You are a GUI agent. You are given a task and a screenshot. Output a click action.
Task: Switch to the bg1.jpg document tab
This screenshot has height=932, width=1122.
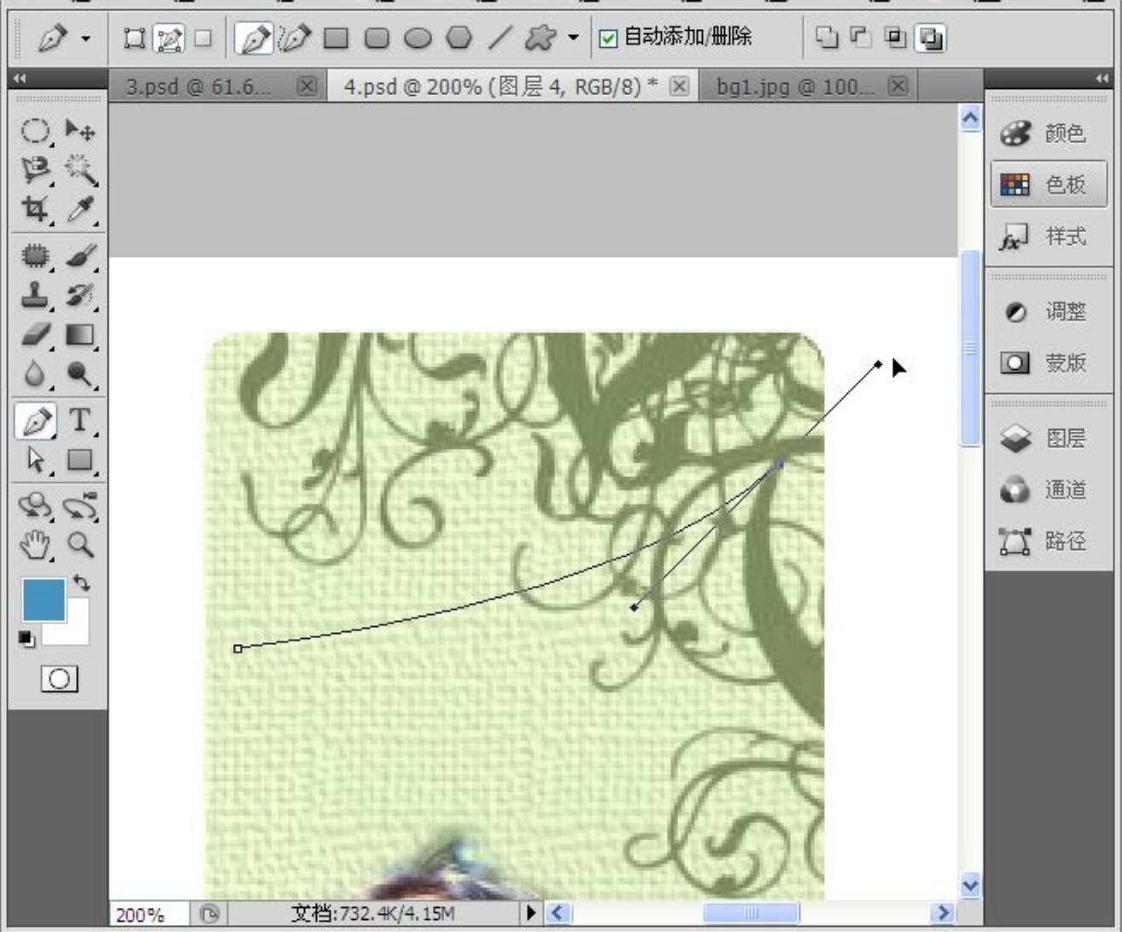[x=793, y=86]
